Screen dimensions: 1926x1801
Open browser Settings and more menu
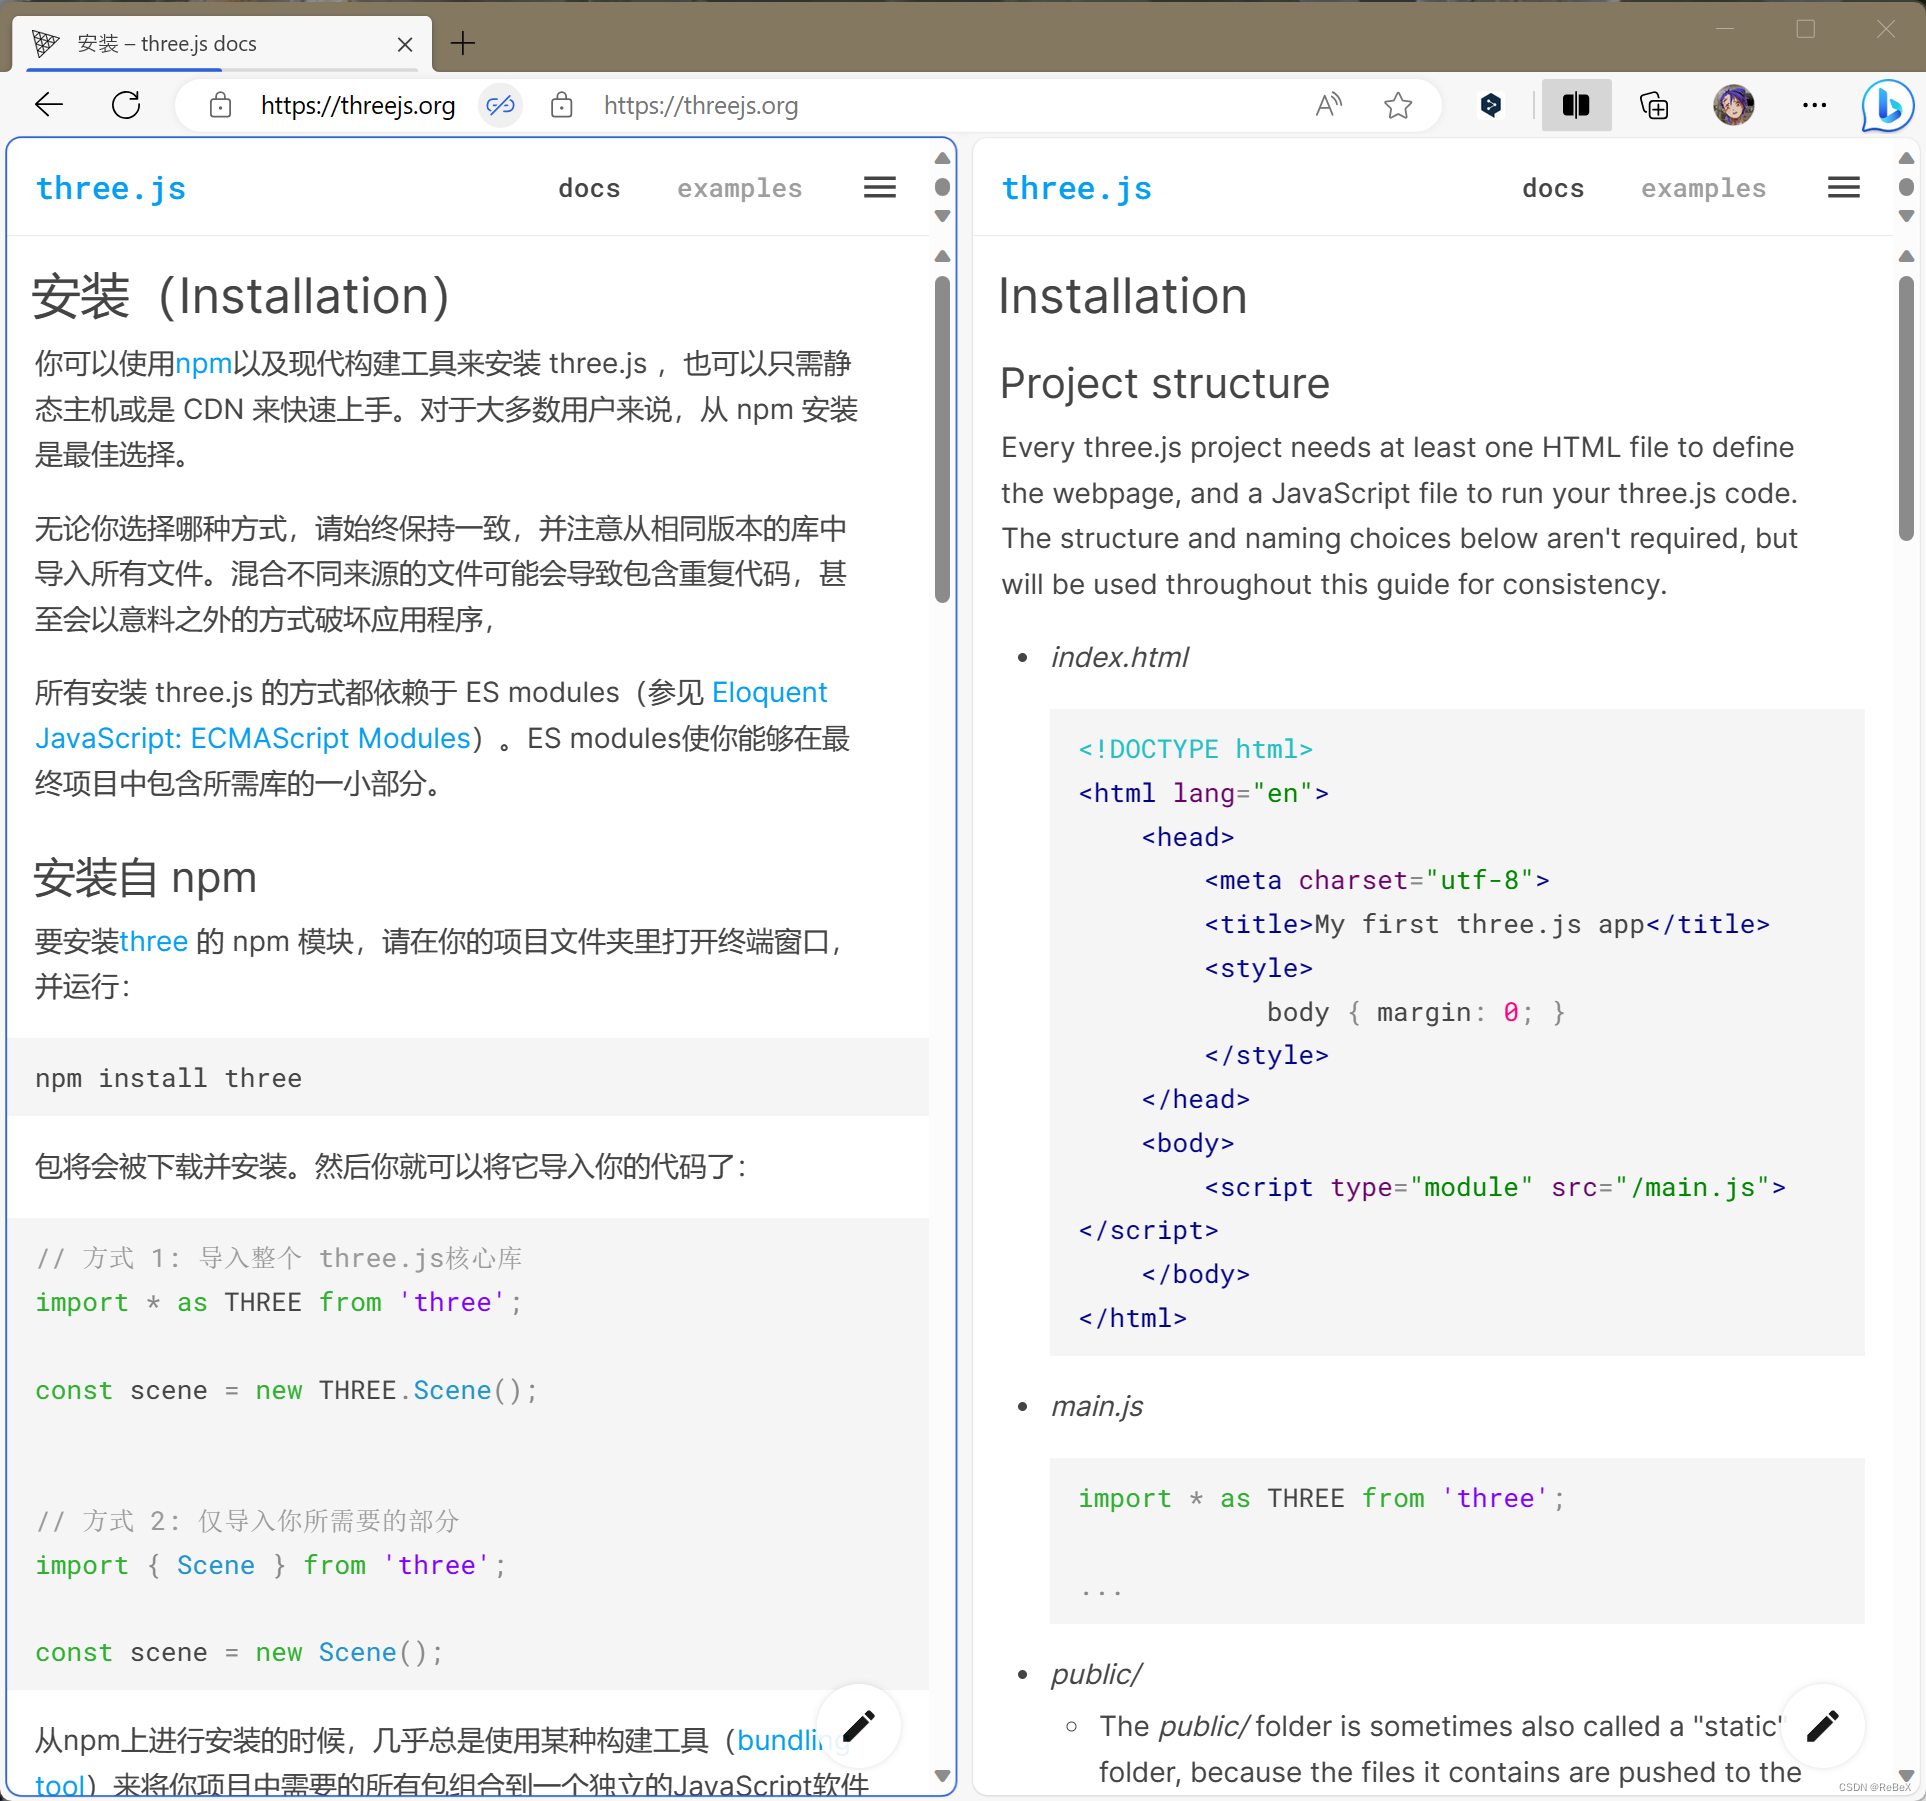[1814, 105]
